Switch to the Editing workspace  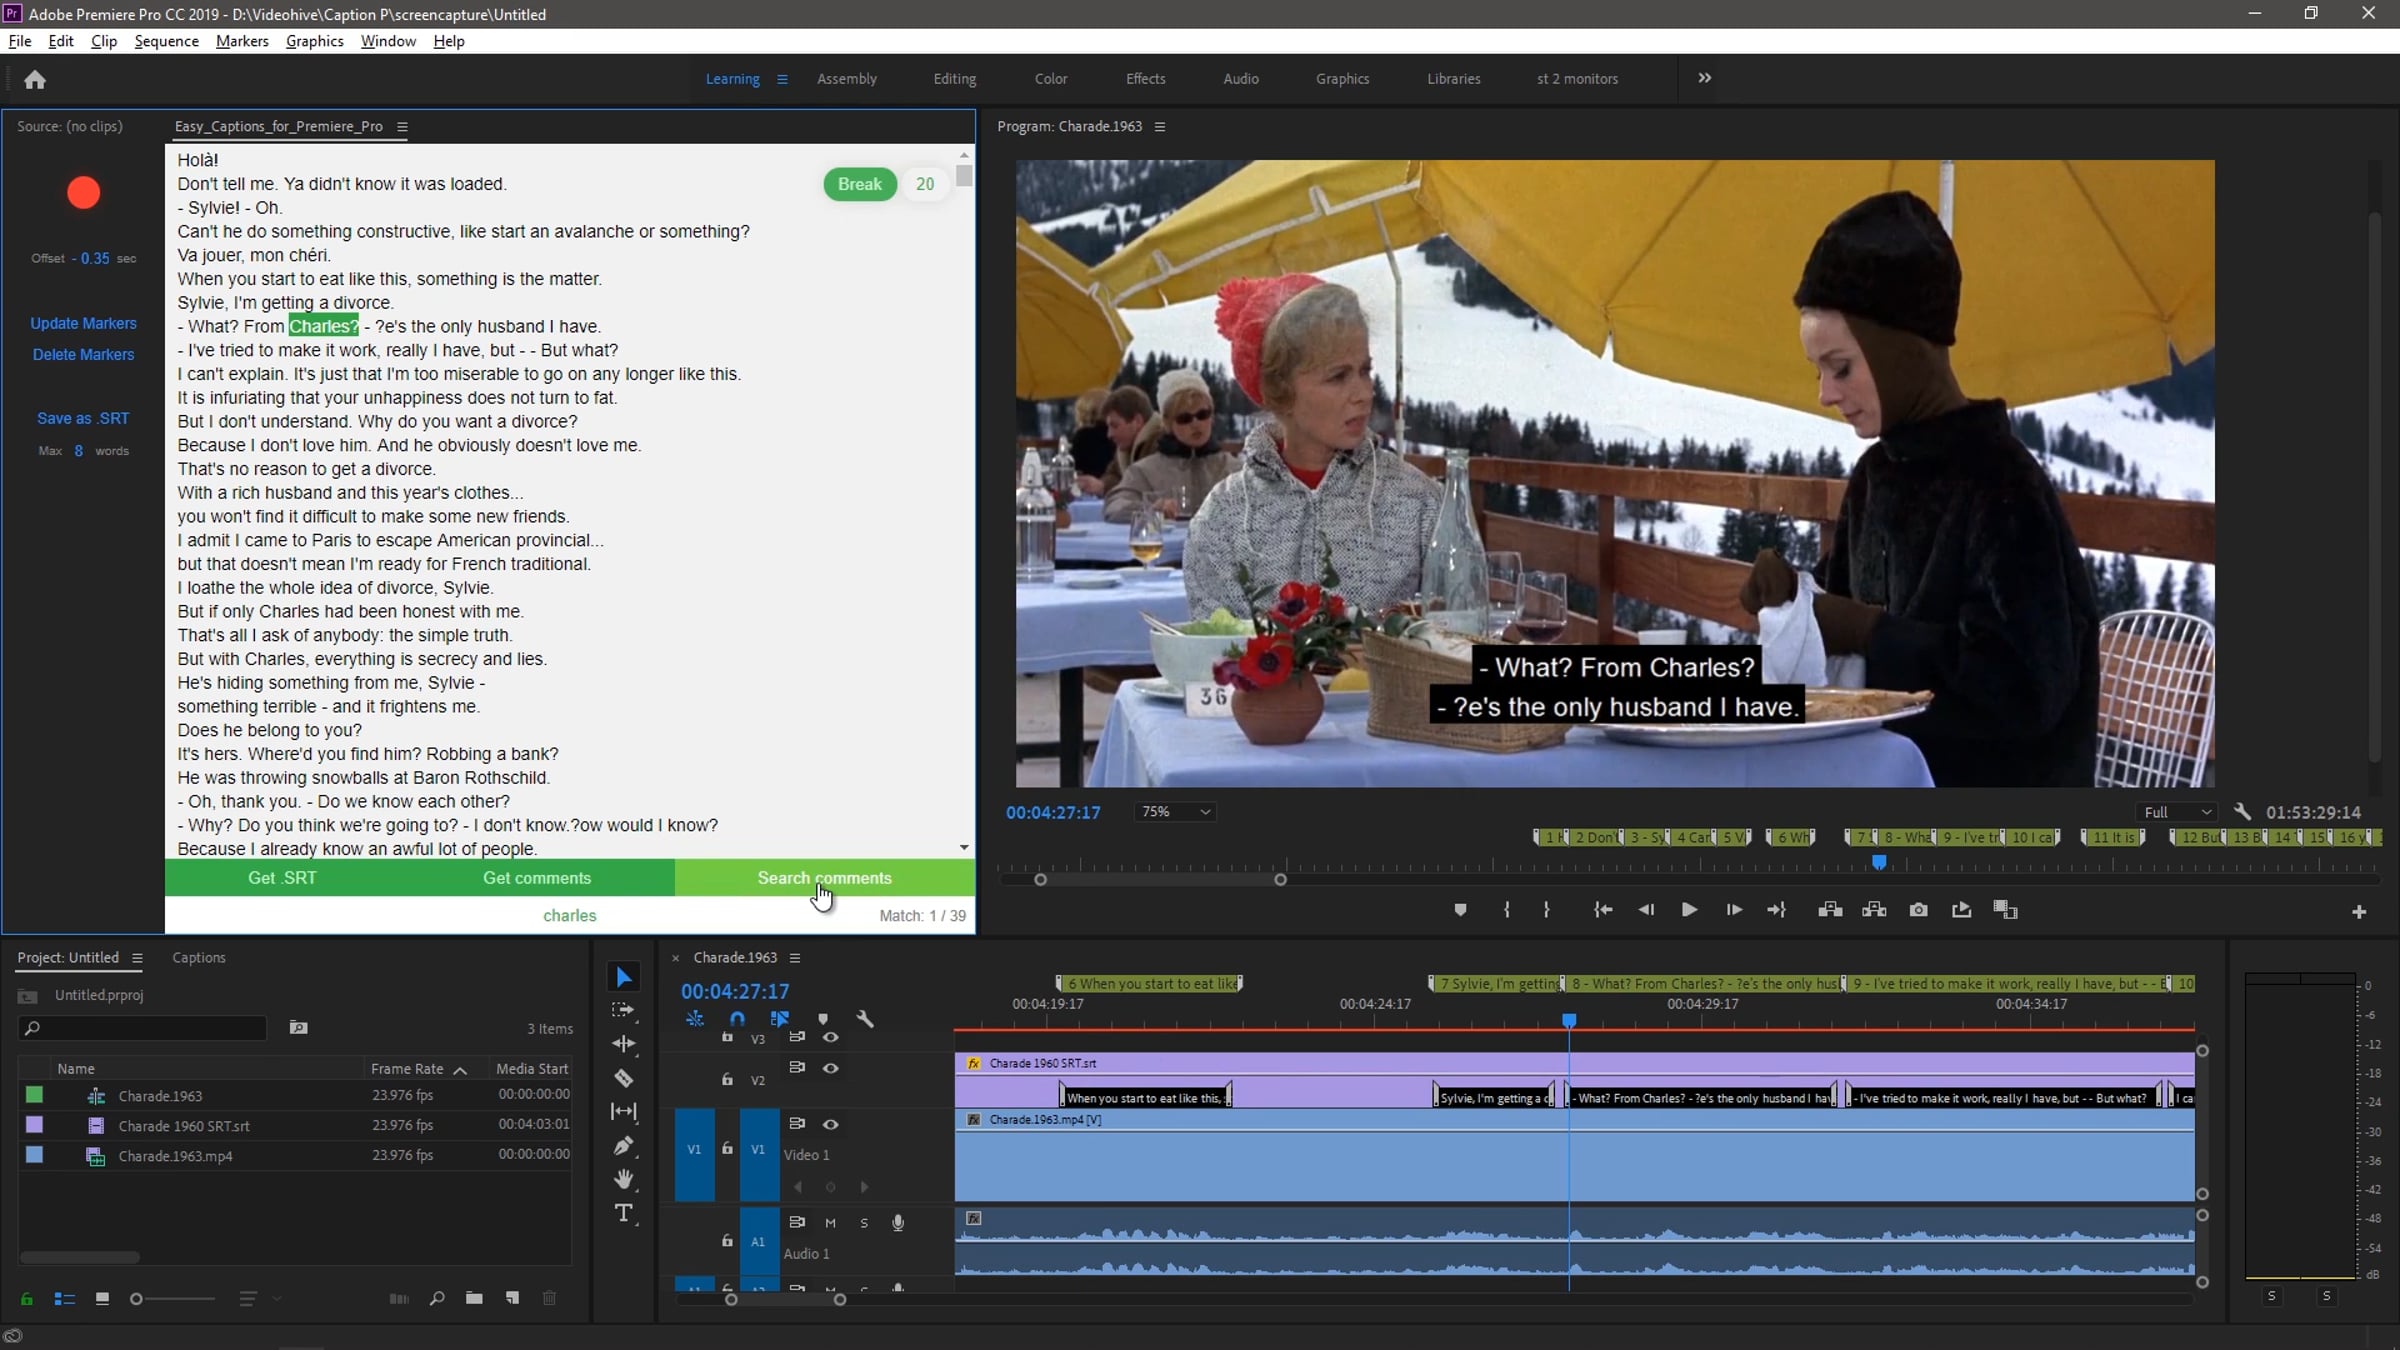pos(954,79)
